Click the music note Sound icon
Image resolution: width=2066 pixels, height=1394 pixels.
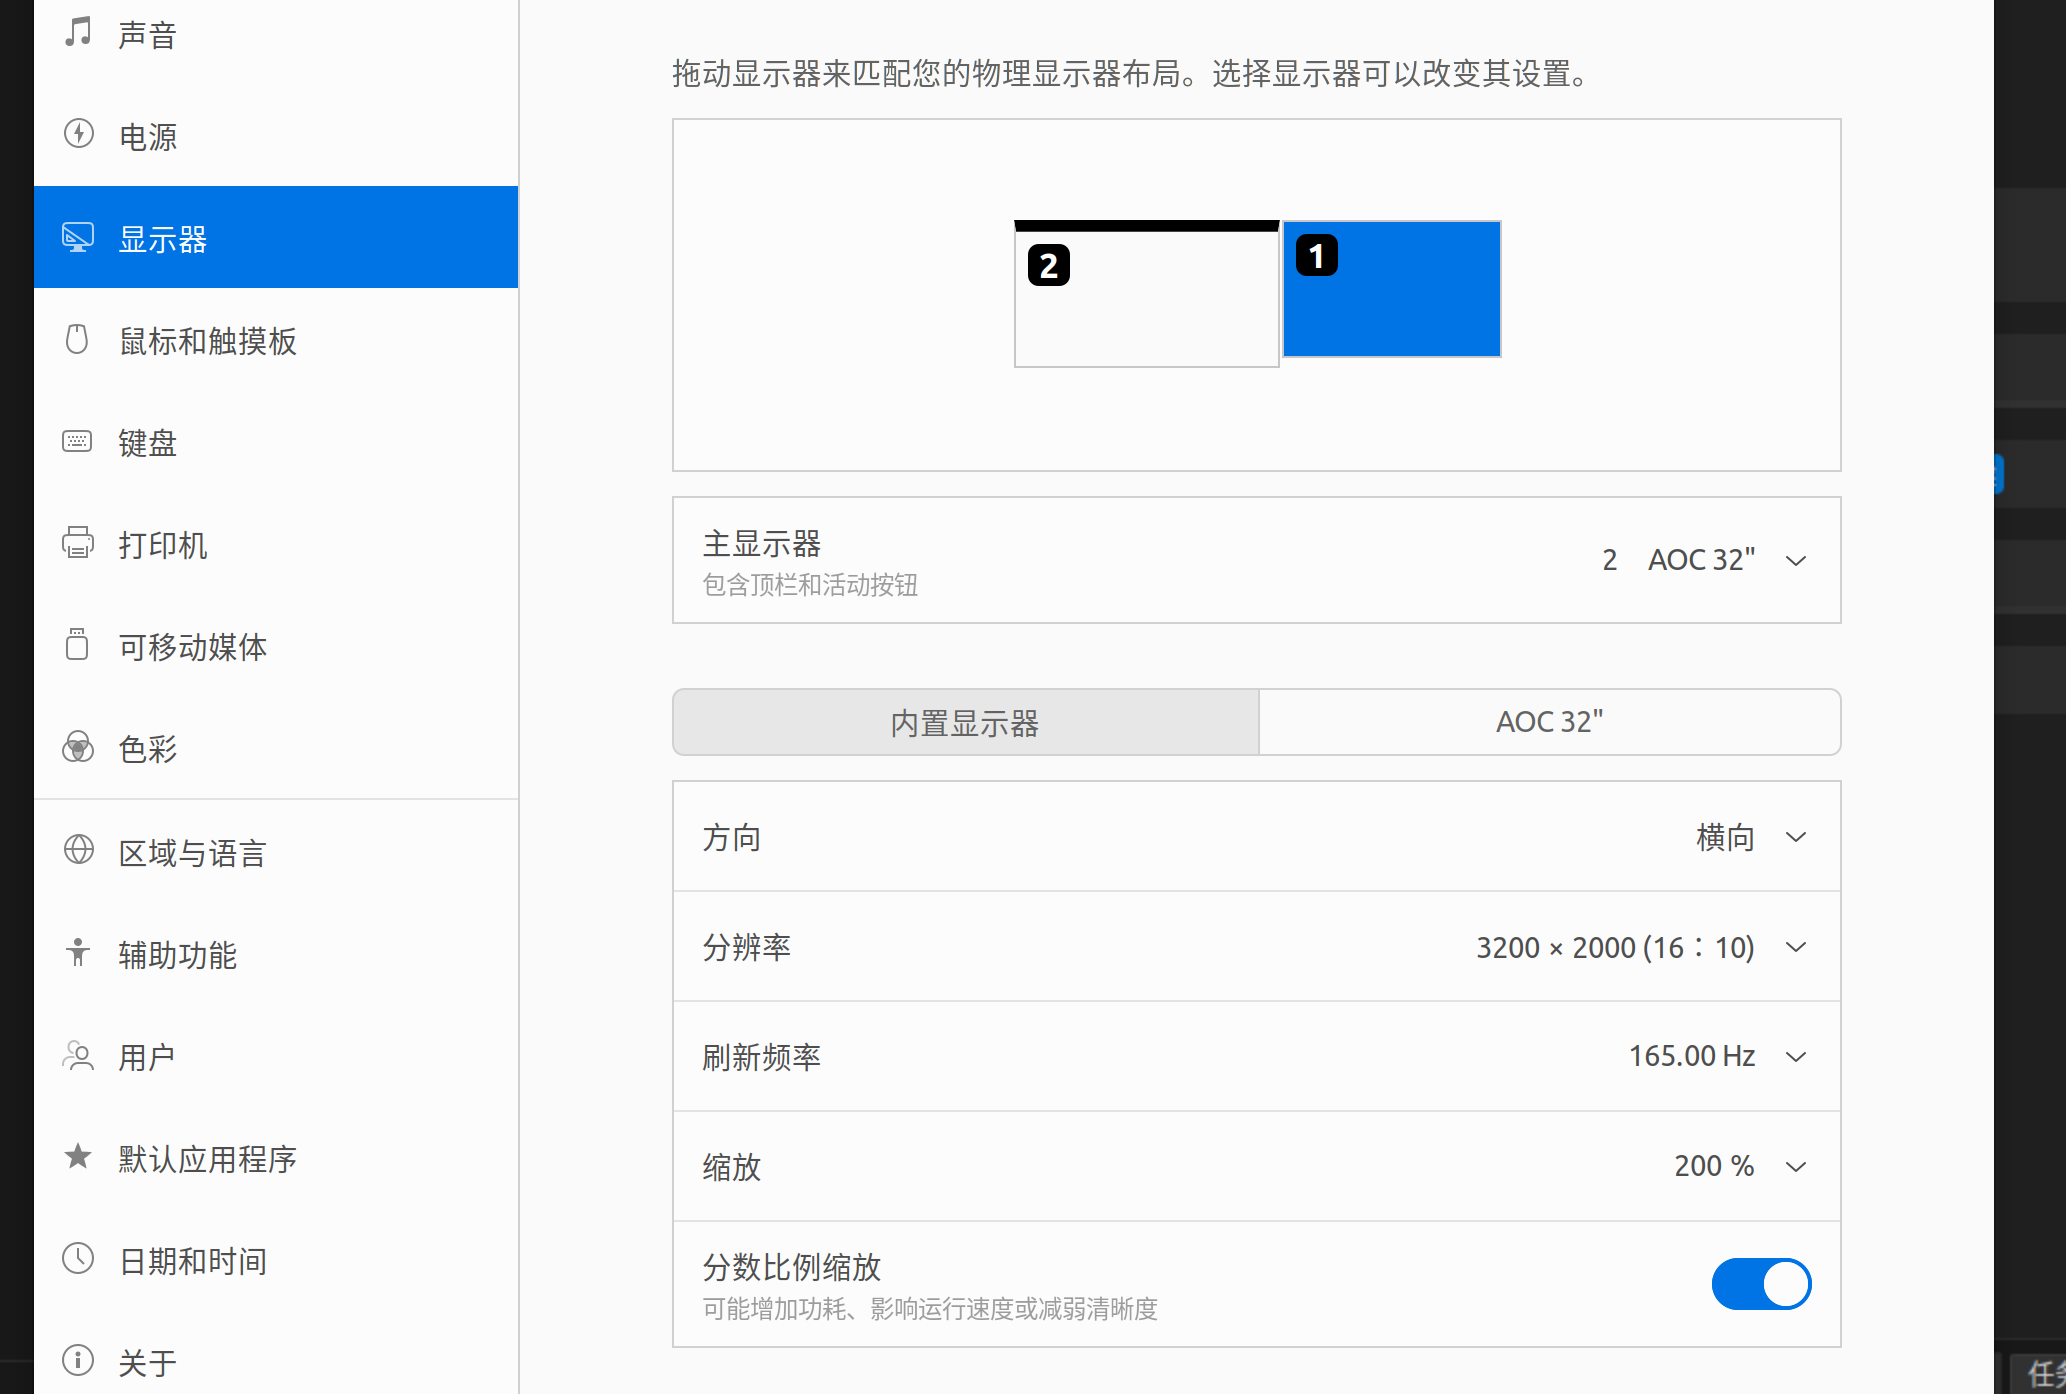tap(78, 32)
